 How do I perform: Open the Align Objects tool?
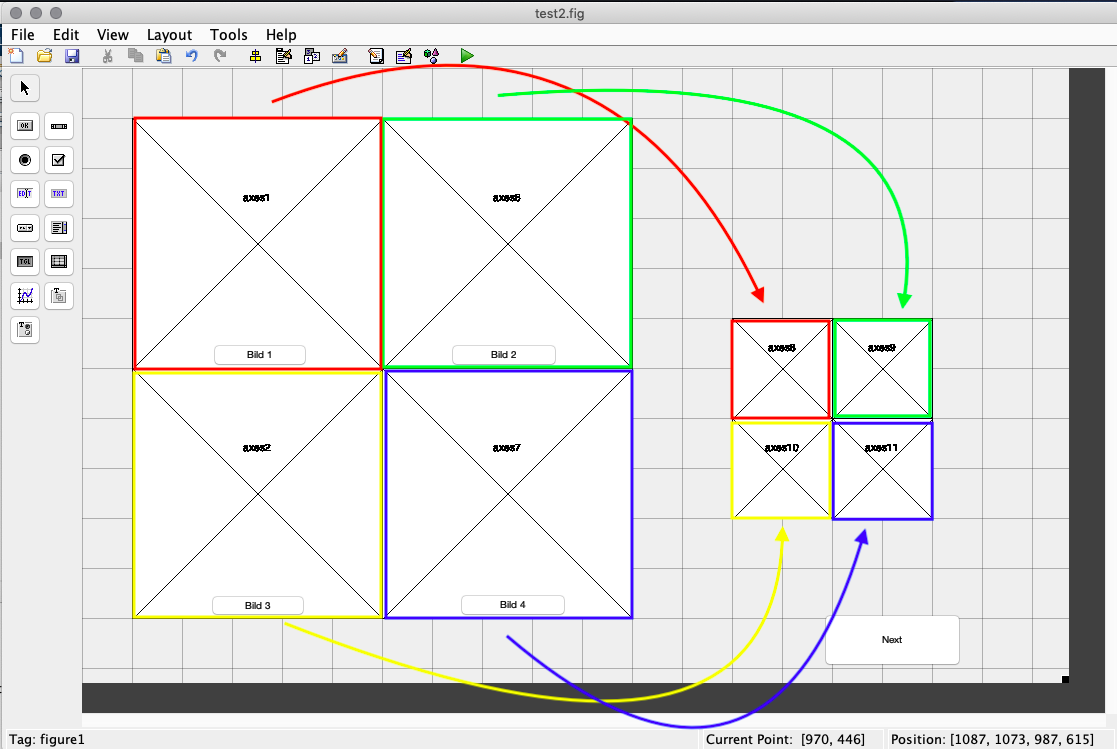tap(255, 56)
